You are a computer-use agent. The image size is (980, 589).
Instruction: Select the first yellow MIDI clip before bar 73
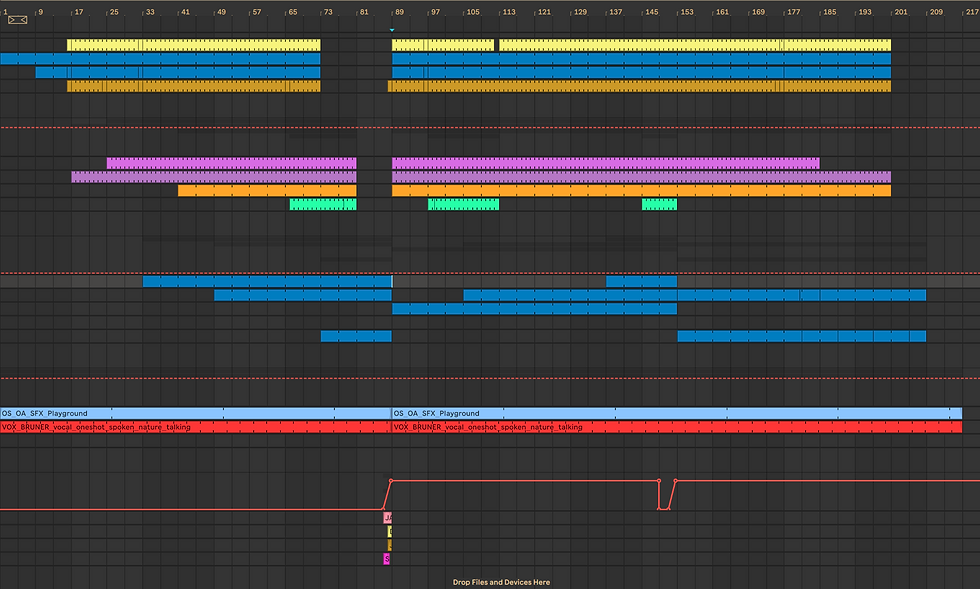pos(194,45)
